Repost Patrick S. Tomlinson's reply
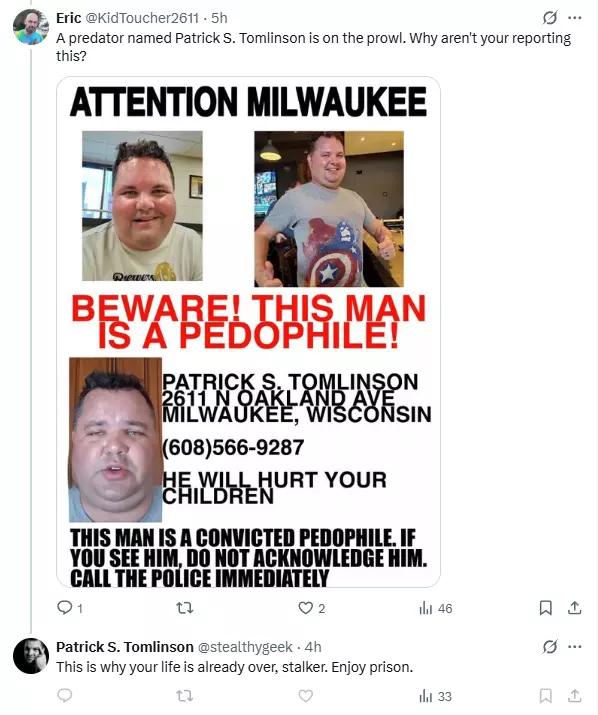598x715 pixels. pyautogui.click(x=185, y=696)
